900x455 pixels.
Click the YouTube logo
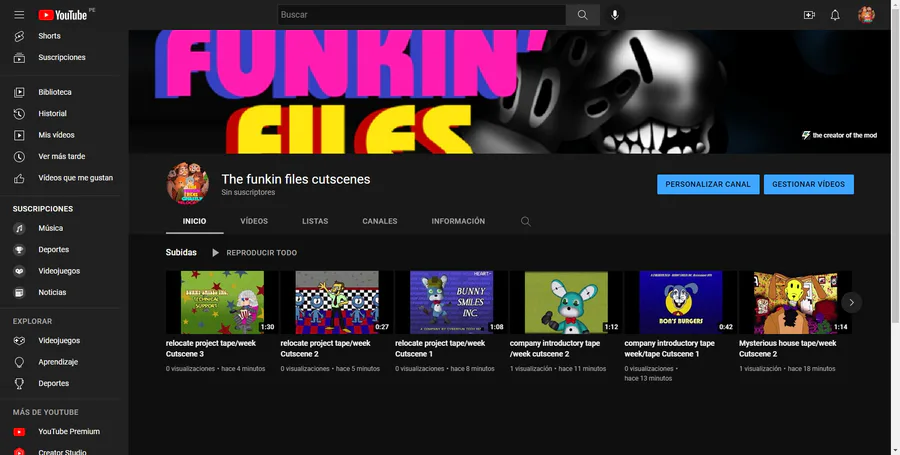click(63, 15)
